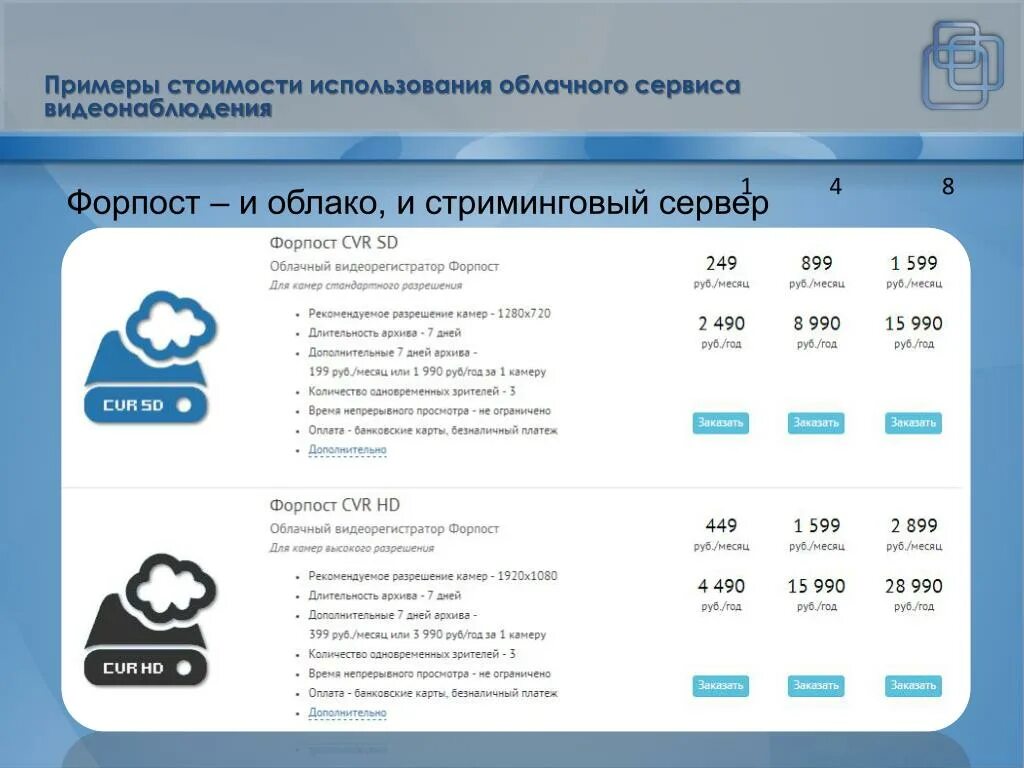Image resolution: width=1024 pixels, height=768 pixels.
Task: Order CVR HD at 1 599 руб./месяц
Action: (x=816, y=685)
